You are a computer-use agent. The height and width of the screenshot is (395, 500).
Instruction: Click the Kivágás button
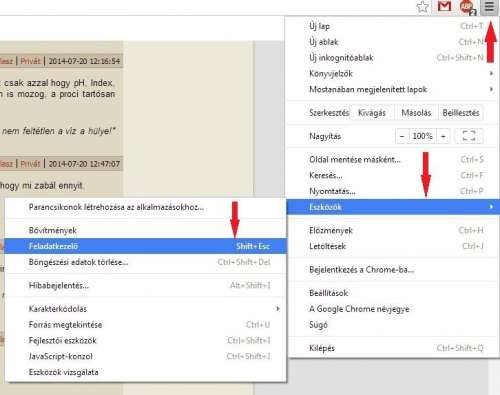coord(372,113)
